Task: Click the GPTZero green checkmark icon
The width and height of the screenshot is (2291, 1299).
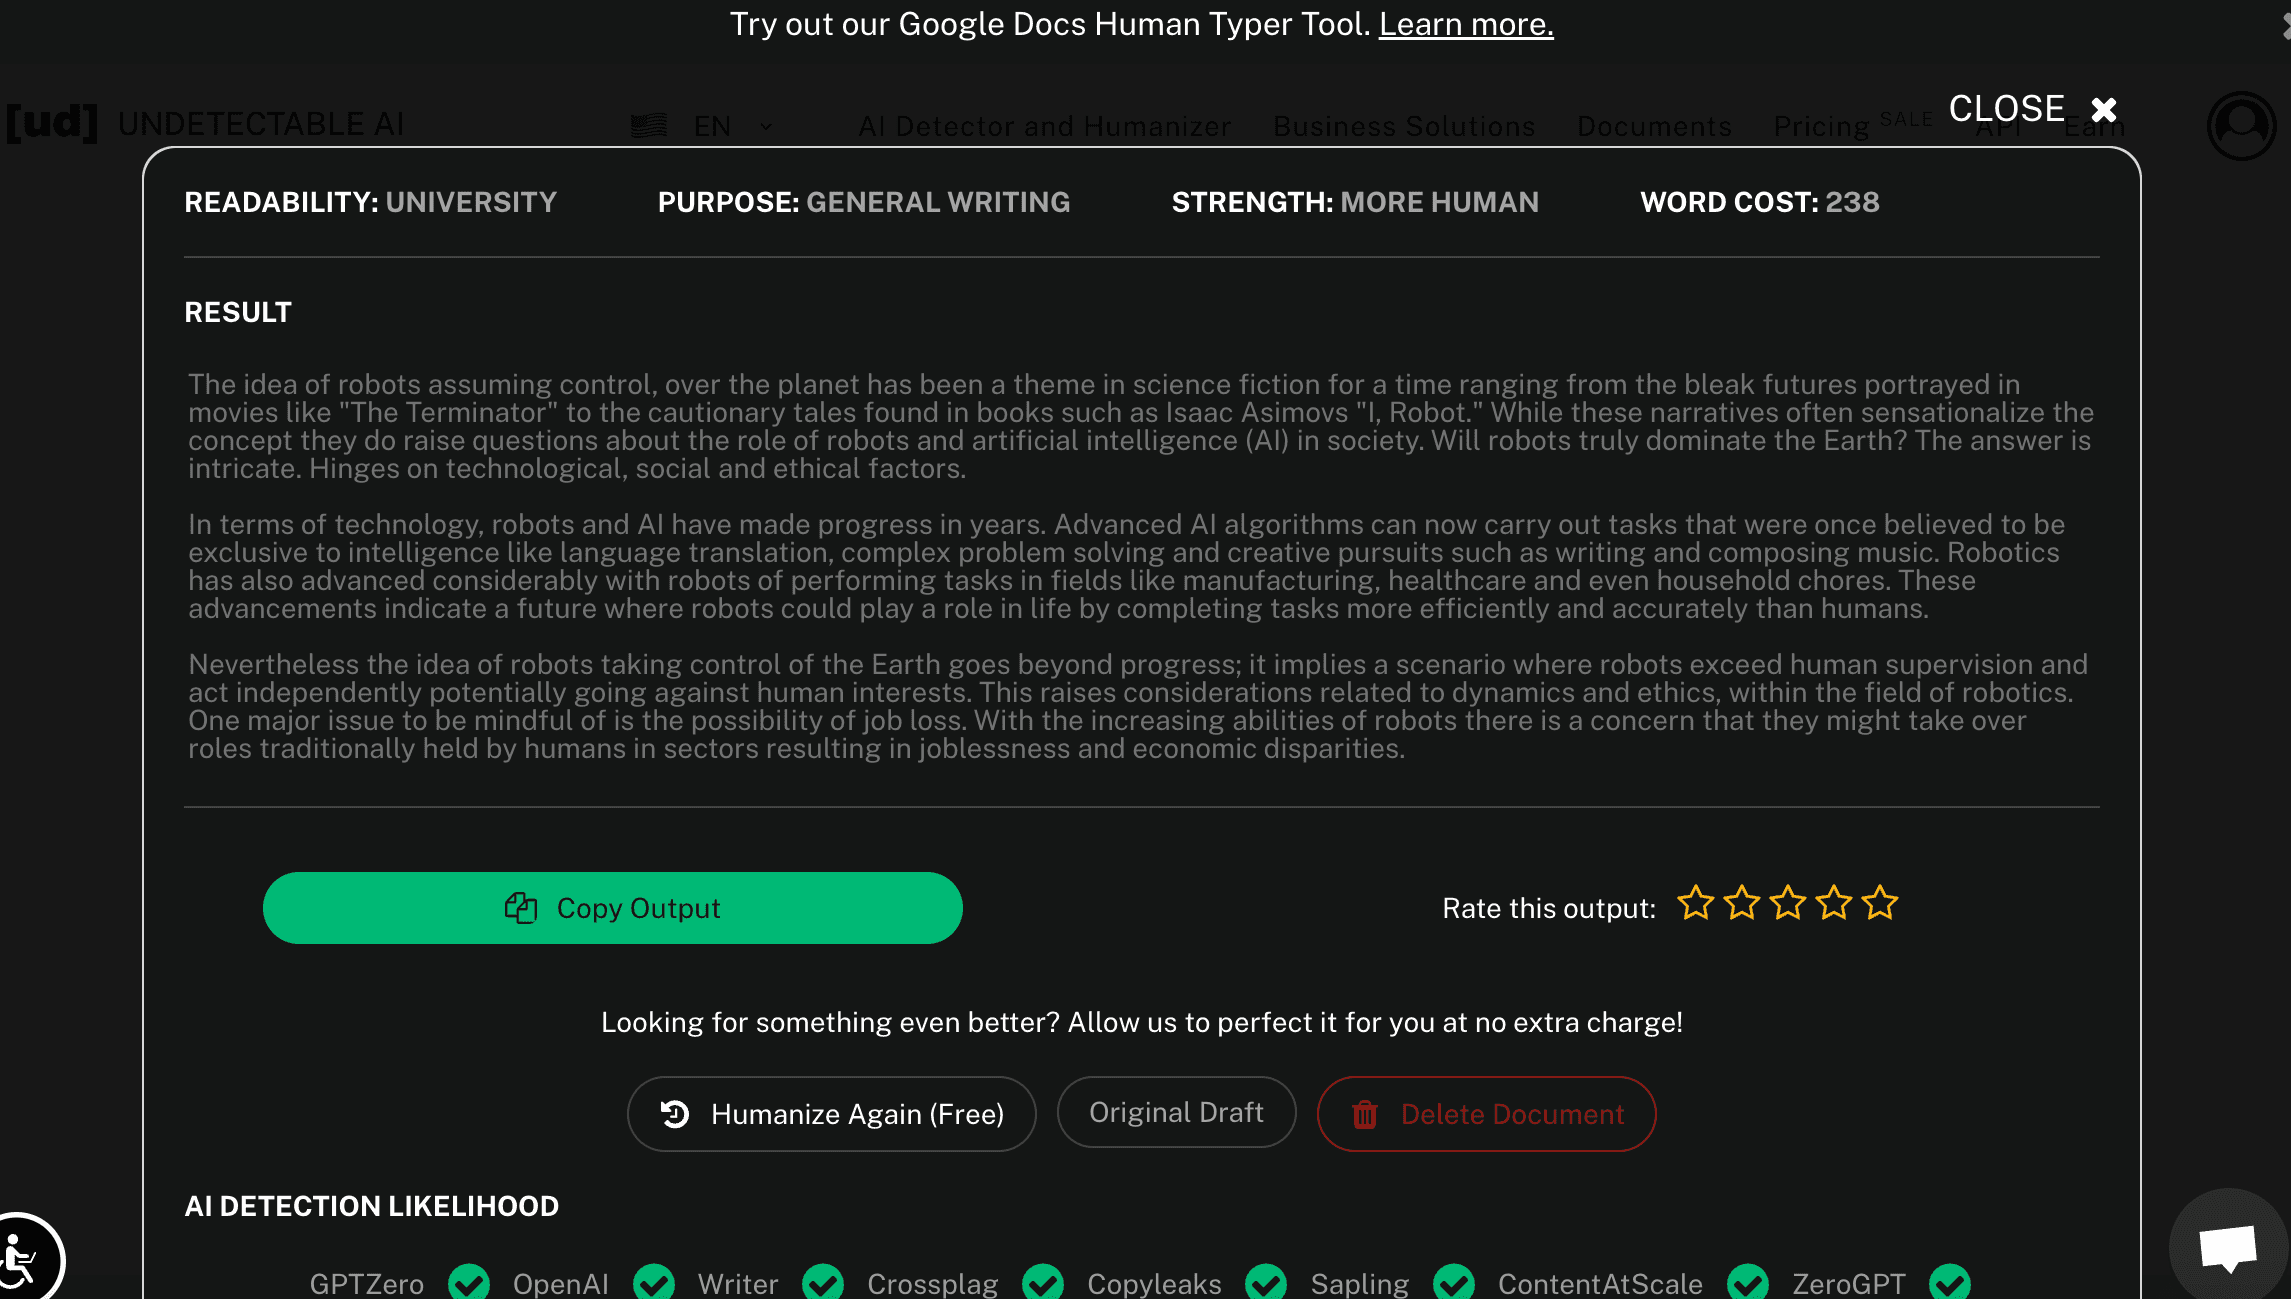Action: coord(468,1283)
